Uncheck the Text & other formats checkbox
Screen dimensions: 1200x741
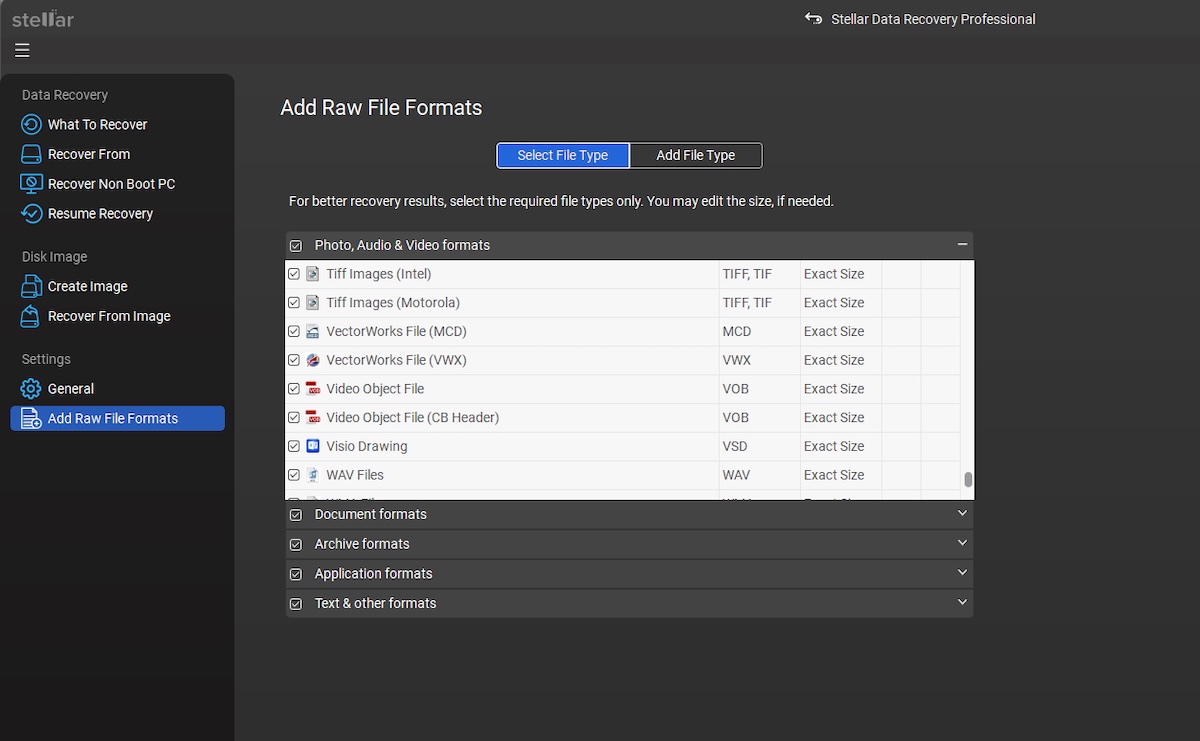click(x=295, y=604)
